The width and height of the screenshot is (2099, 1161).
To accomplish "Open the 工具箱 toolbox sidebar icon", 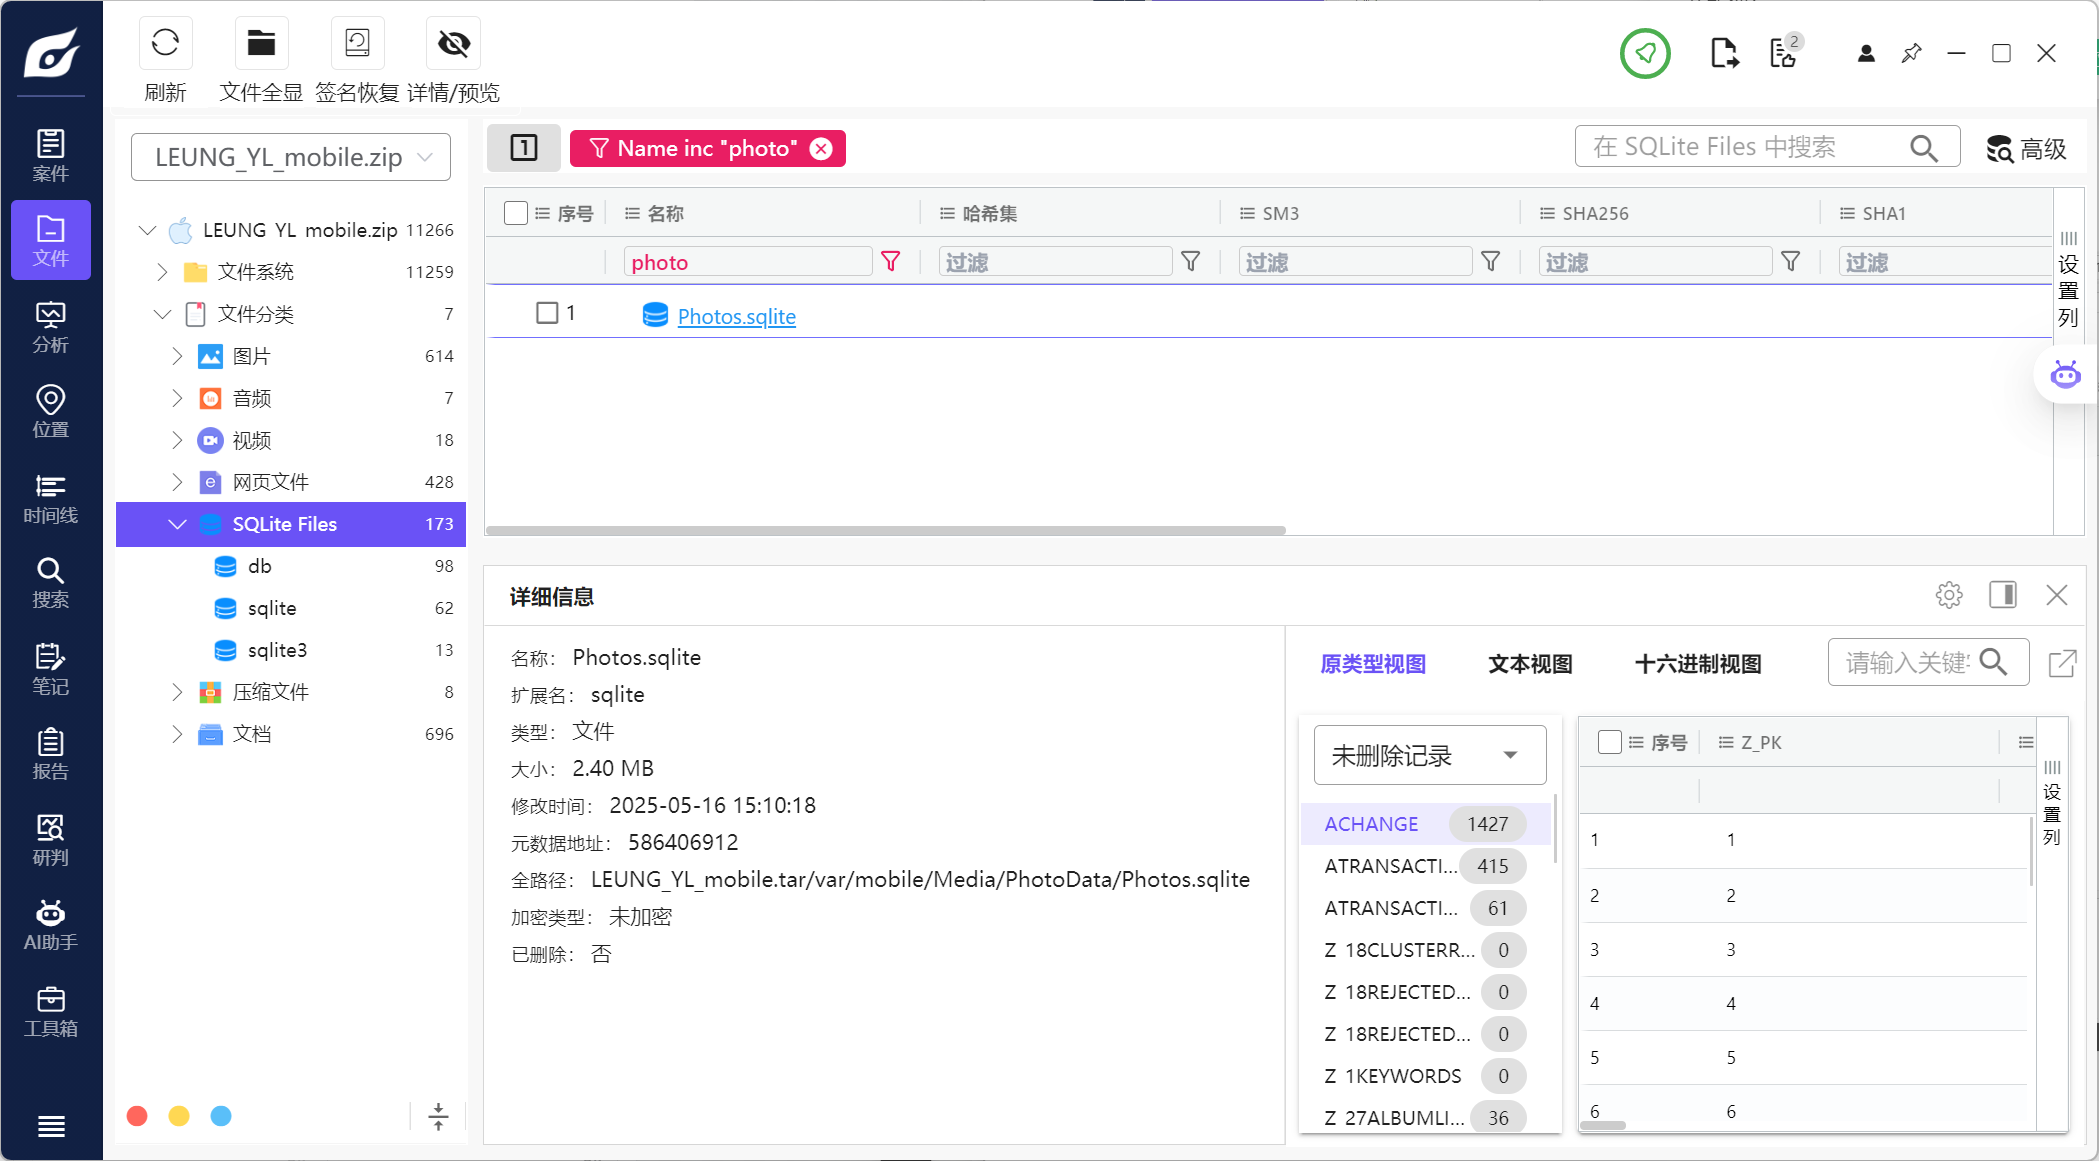I will (x=50, y=1011).
